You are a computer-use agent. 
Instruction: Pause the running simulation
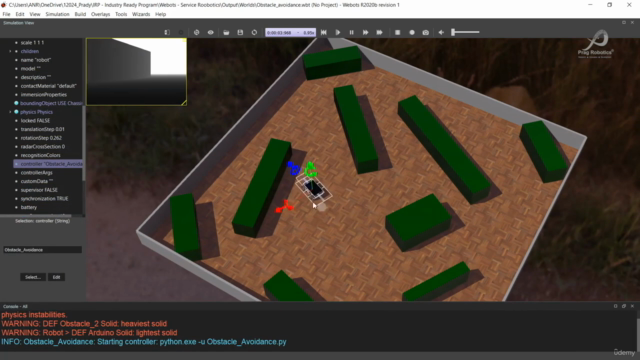[x=351, y=32]
